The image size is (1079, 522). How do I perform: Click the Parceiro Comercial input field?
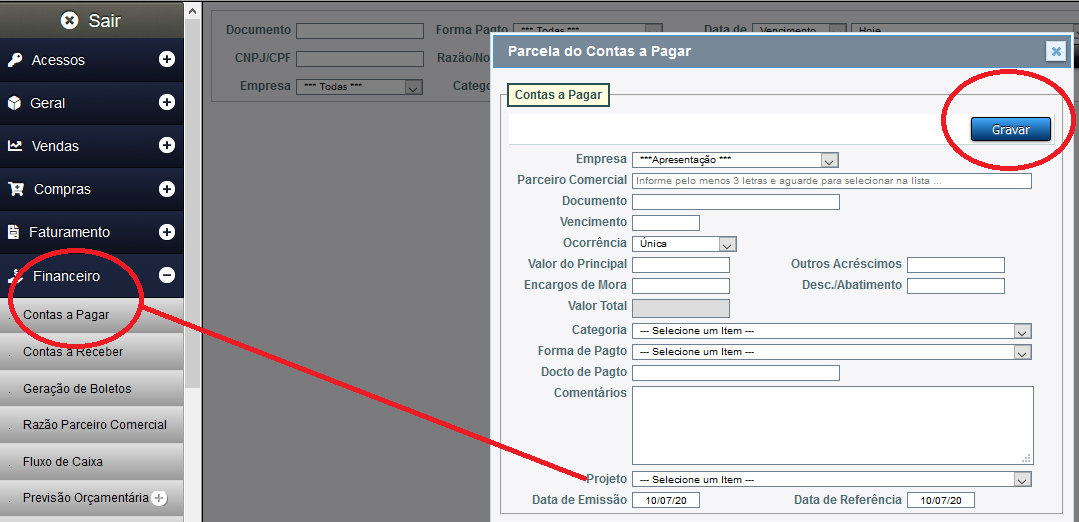pos(831,181)
